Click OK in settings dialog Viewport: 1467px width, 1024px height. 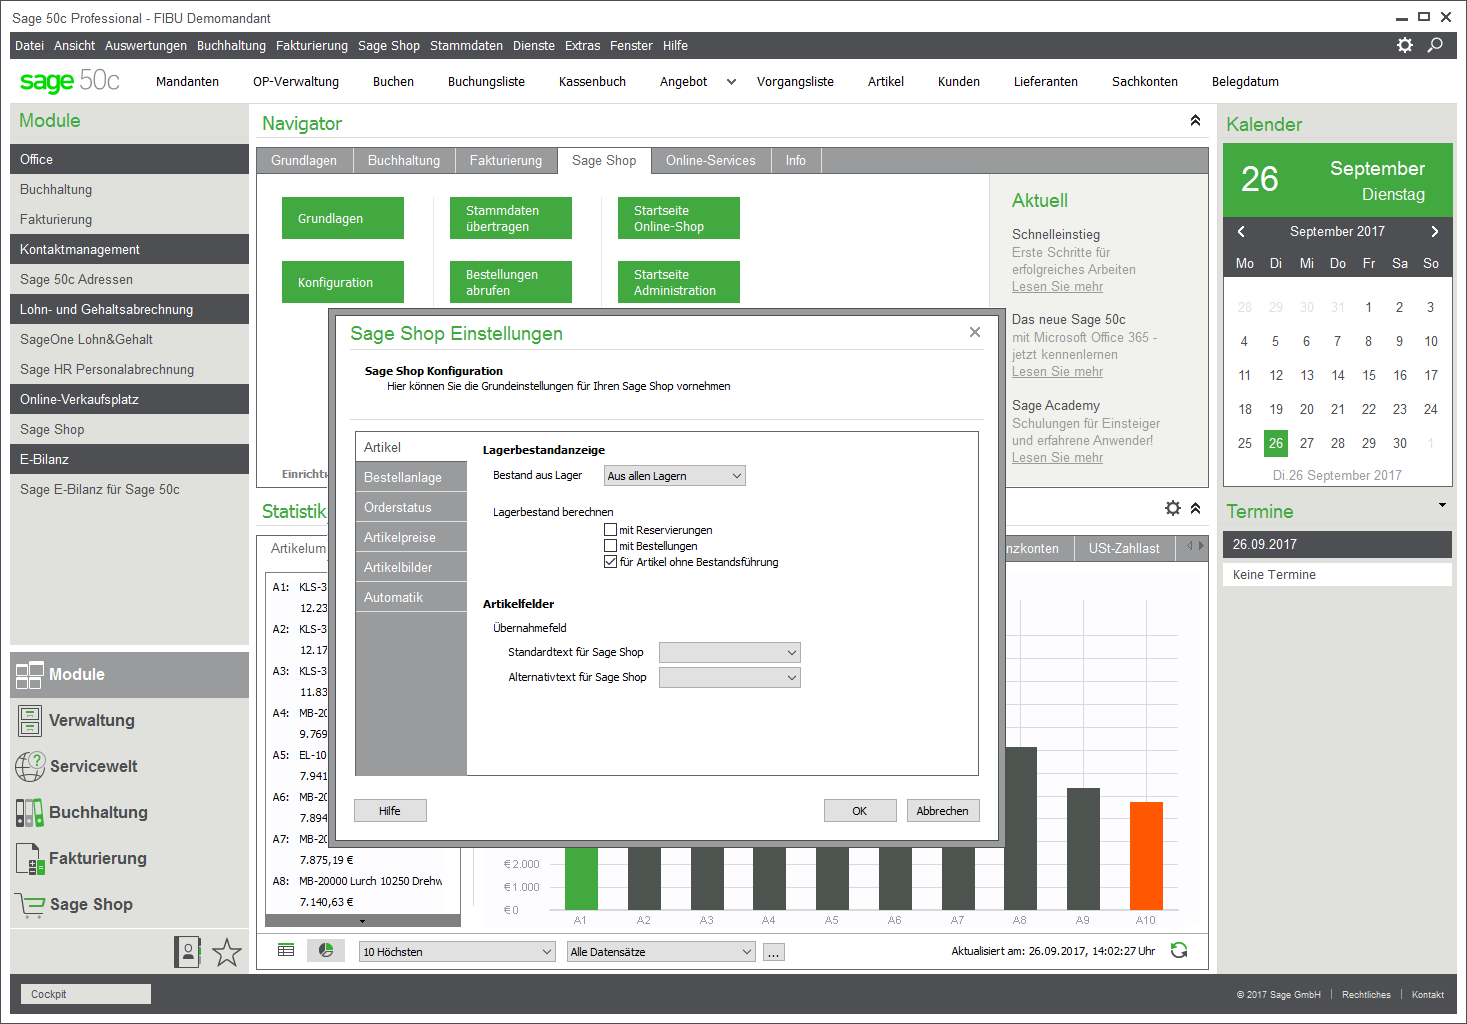[x=860, y=811]
